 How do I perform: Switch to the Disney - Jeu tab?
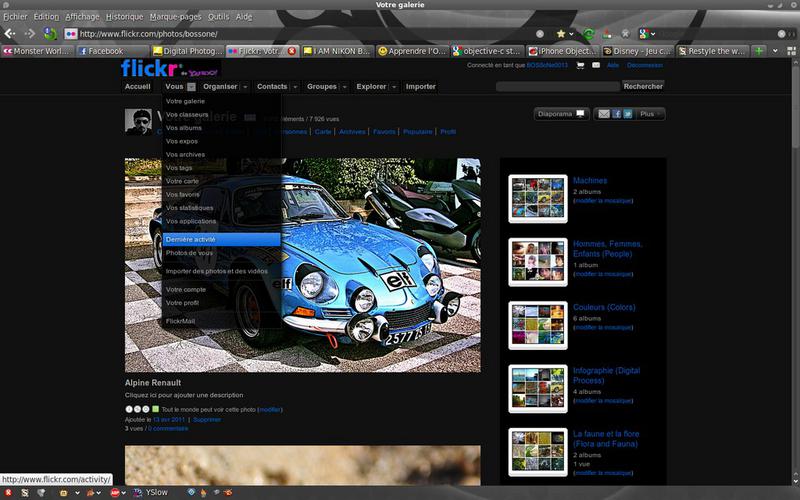637,51
